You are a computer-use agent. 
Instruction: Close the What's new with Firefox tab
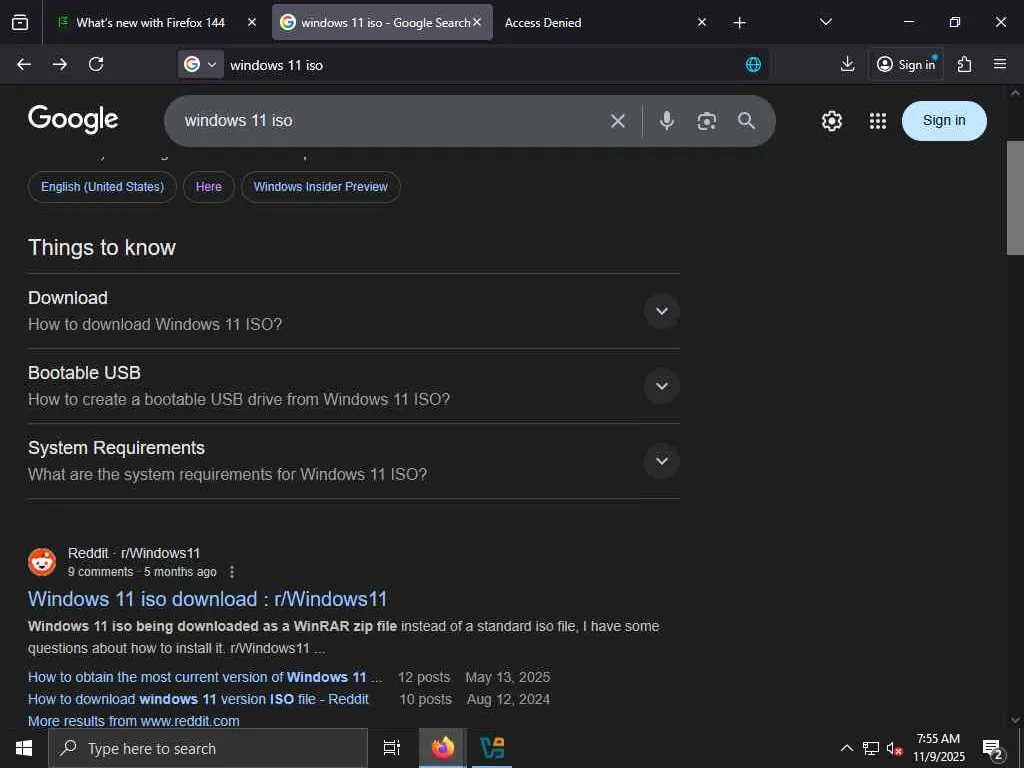coord(252,22)
